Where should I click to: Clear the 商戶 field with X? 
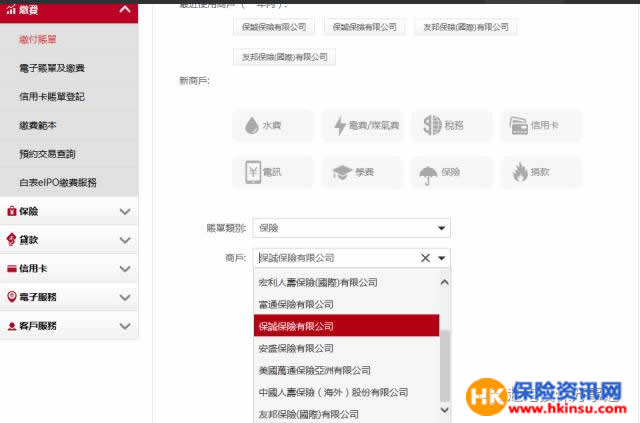425,258
